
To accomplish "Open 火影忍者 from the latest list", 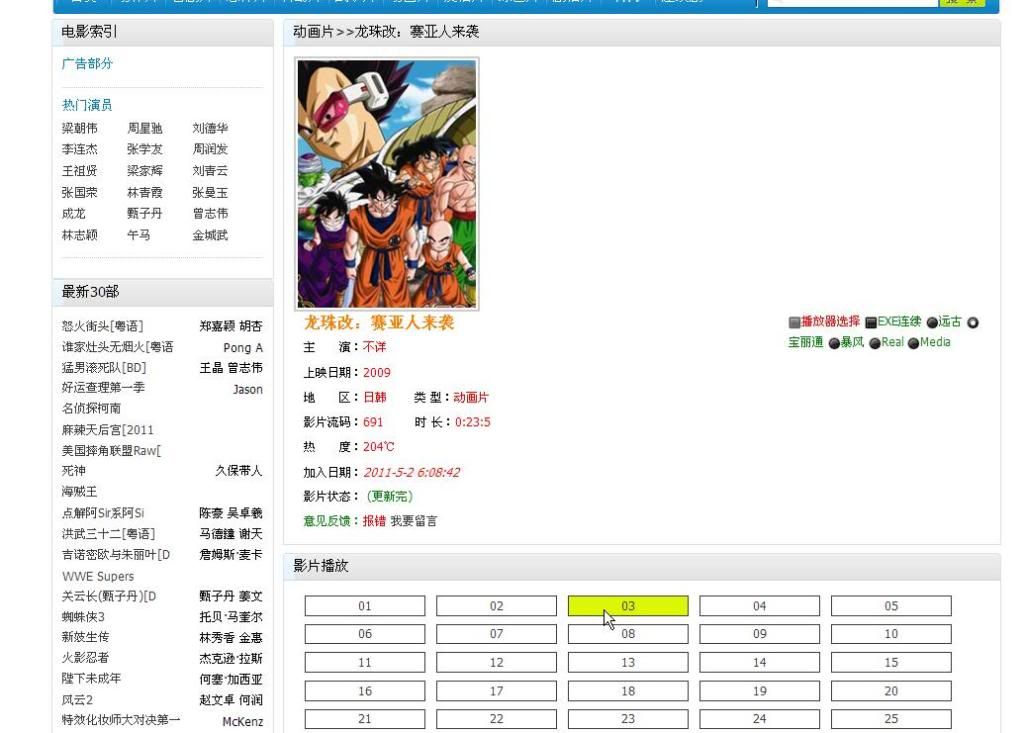I will (86, 658).
